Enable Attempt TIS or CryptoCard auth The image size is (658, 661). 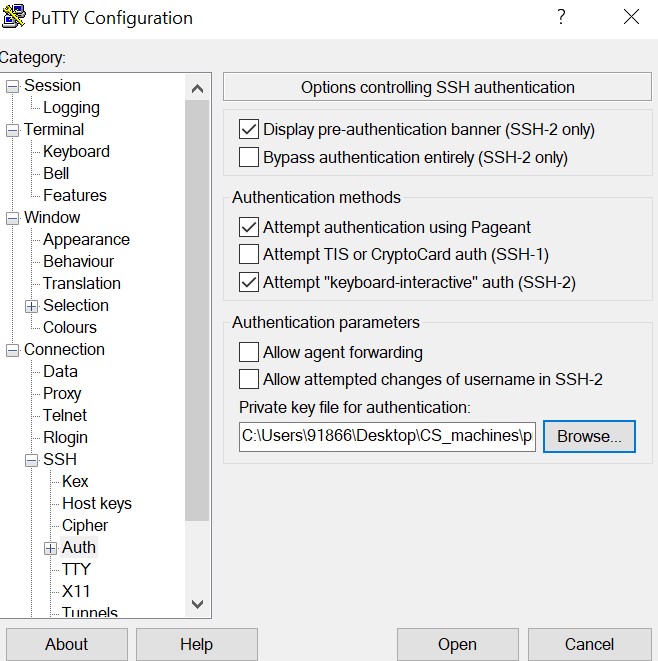pyautogui.click(x=249, y=254)
